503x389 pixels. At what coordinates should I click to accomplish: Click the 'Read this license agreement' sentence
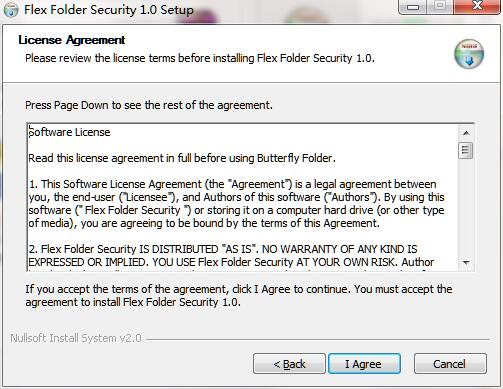(x=182, y=158)
